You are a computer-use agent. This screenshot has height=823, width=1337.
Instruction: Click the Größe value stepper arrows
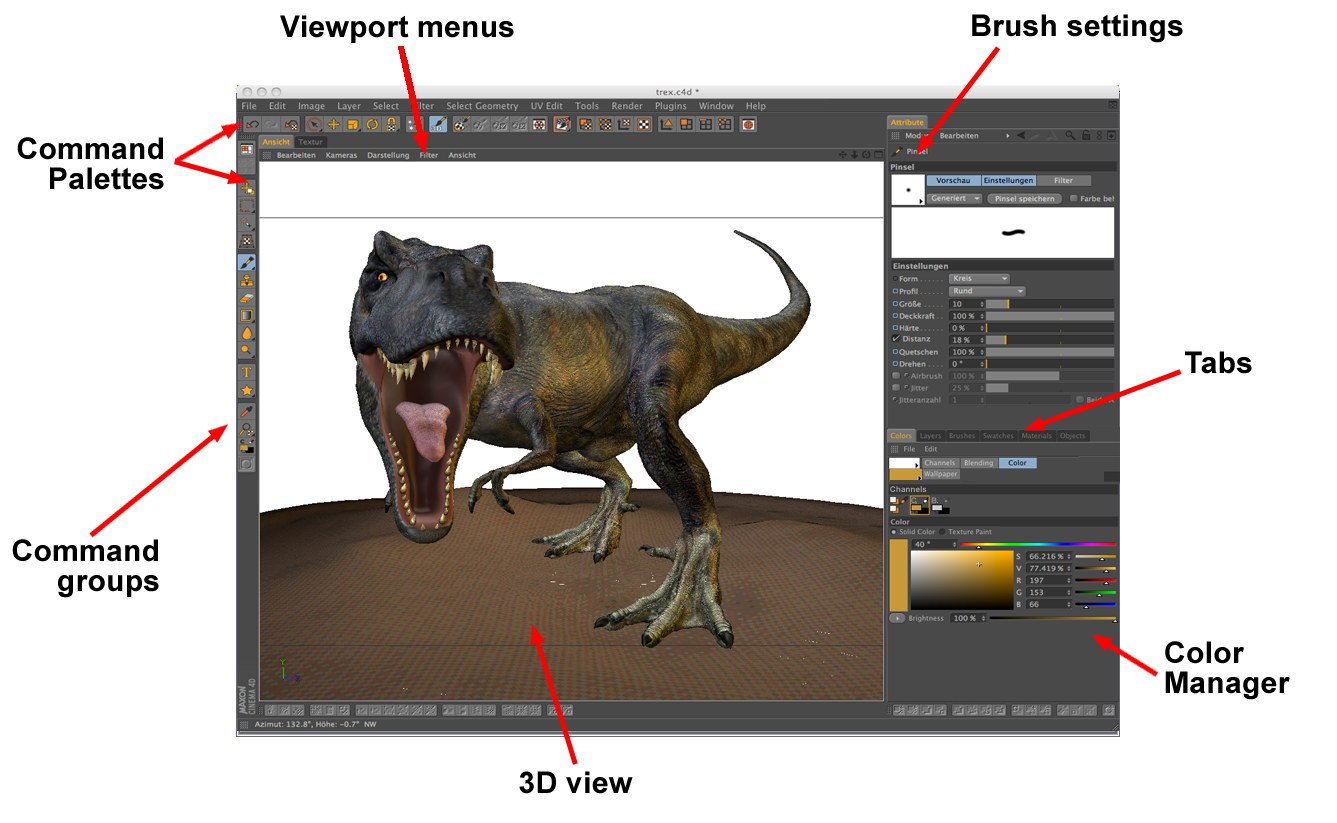[982, 304]
